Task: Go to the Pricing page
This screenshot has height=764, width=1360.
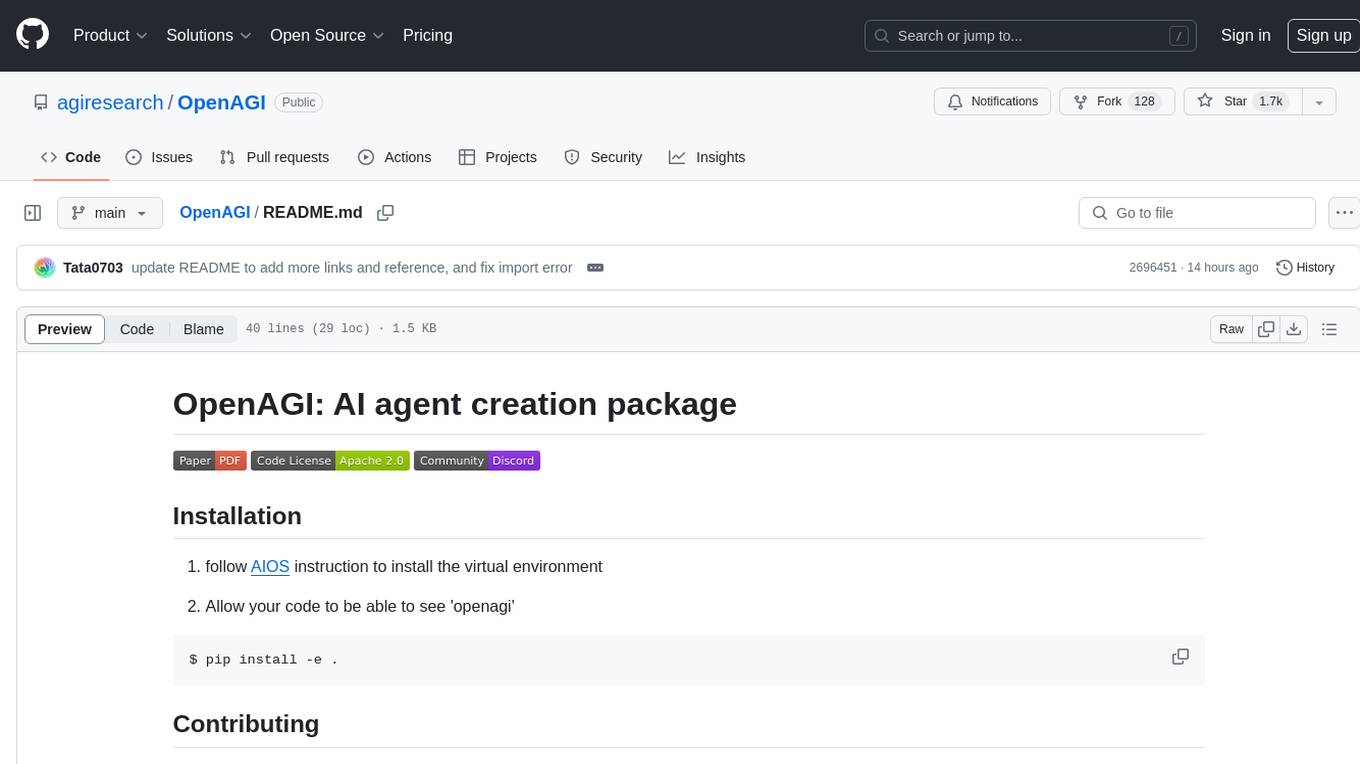Action: click(x=427, y=35)
